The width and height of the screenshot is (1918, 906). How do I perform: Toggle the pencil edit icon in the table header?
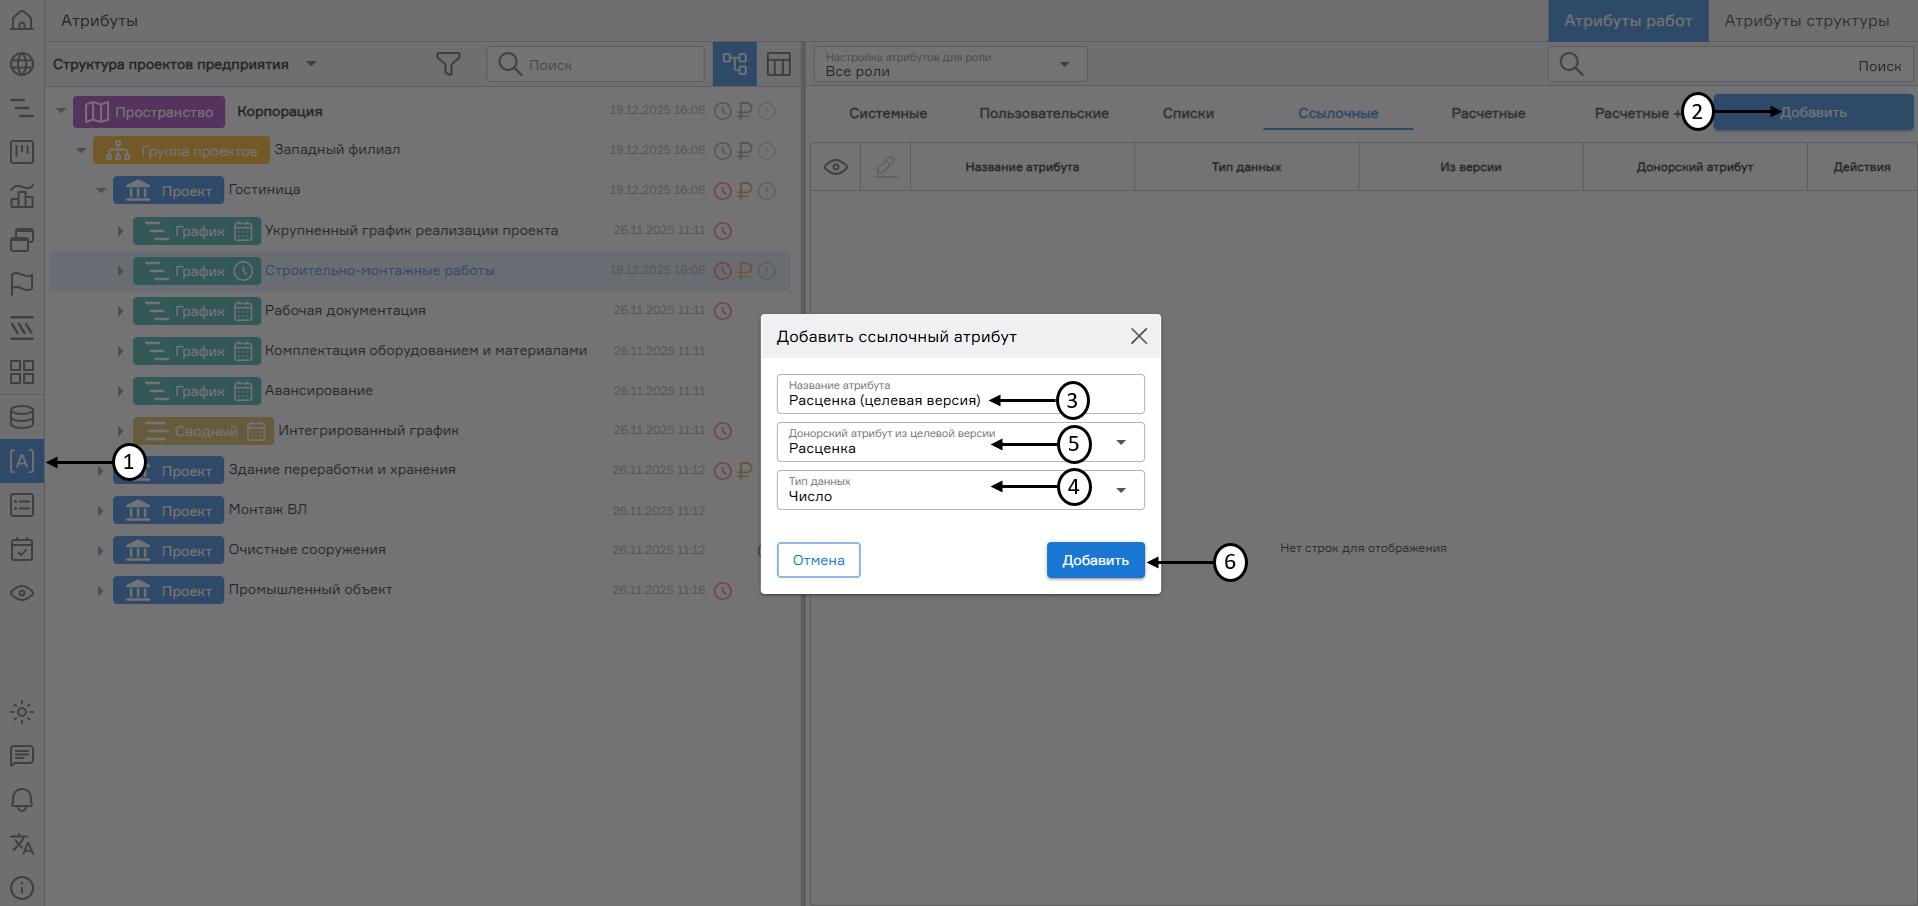[884, 166]
